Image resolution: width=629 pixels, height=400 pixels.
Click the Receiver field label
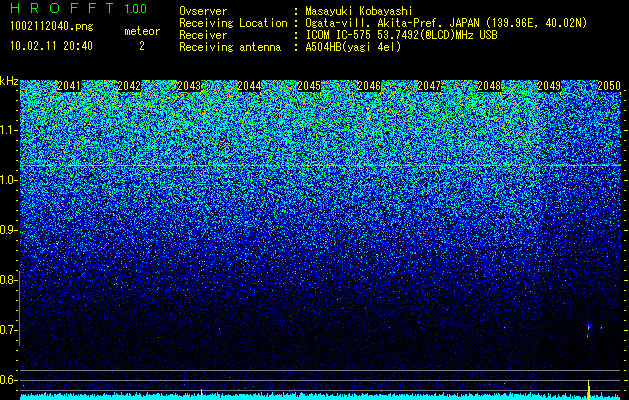[203, 35]
